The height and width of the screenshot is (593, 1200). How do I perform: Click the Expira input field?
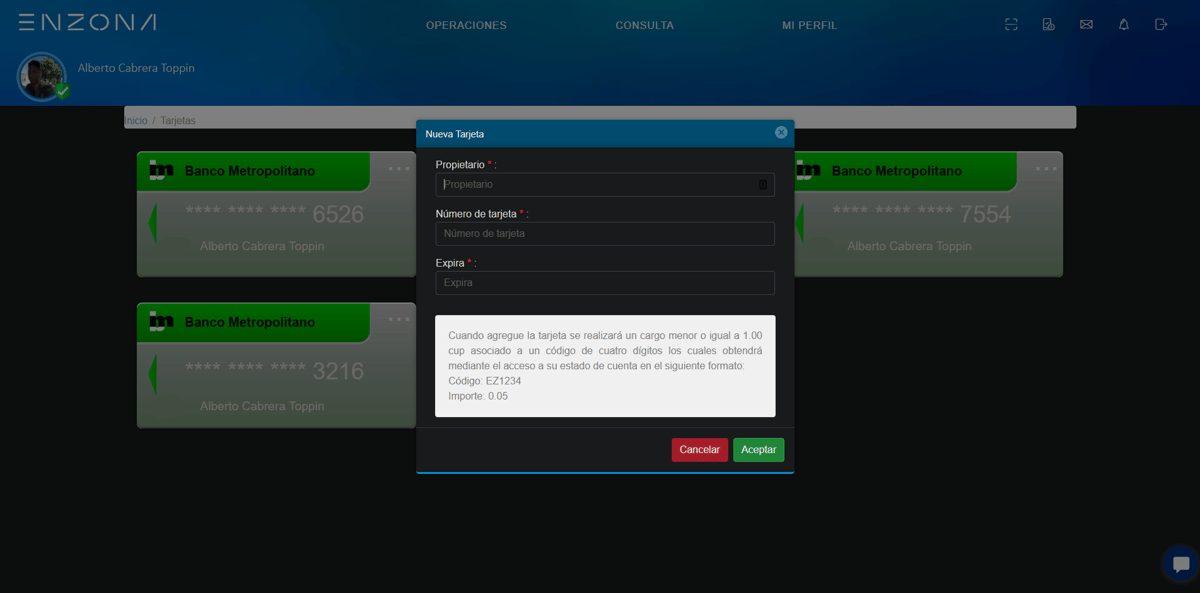[605, 283]
